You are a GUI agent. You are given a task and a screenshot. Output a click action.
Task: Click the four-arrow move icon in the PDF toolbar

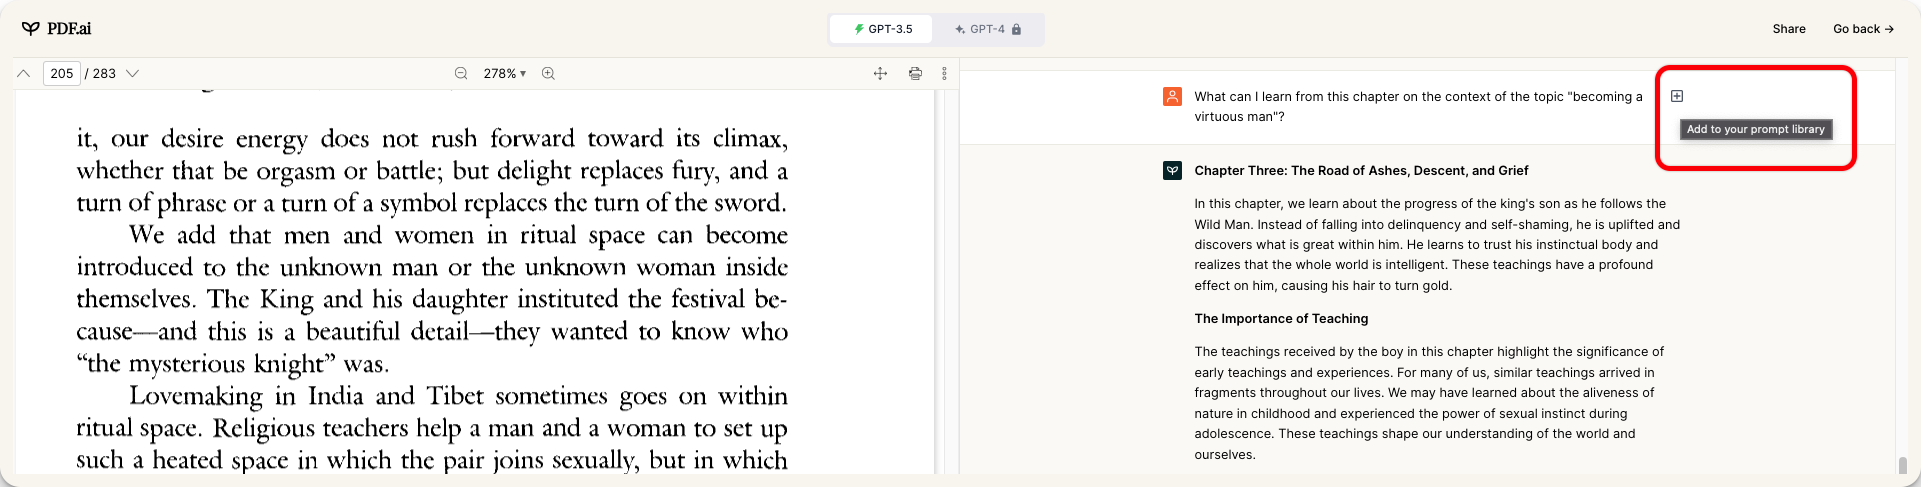(x=880, y=73)
